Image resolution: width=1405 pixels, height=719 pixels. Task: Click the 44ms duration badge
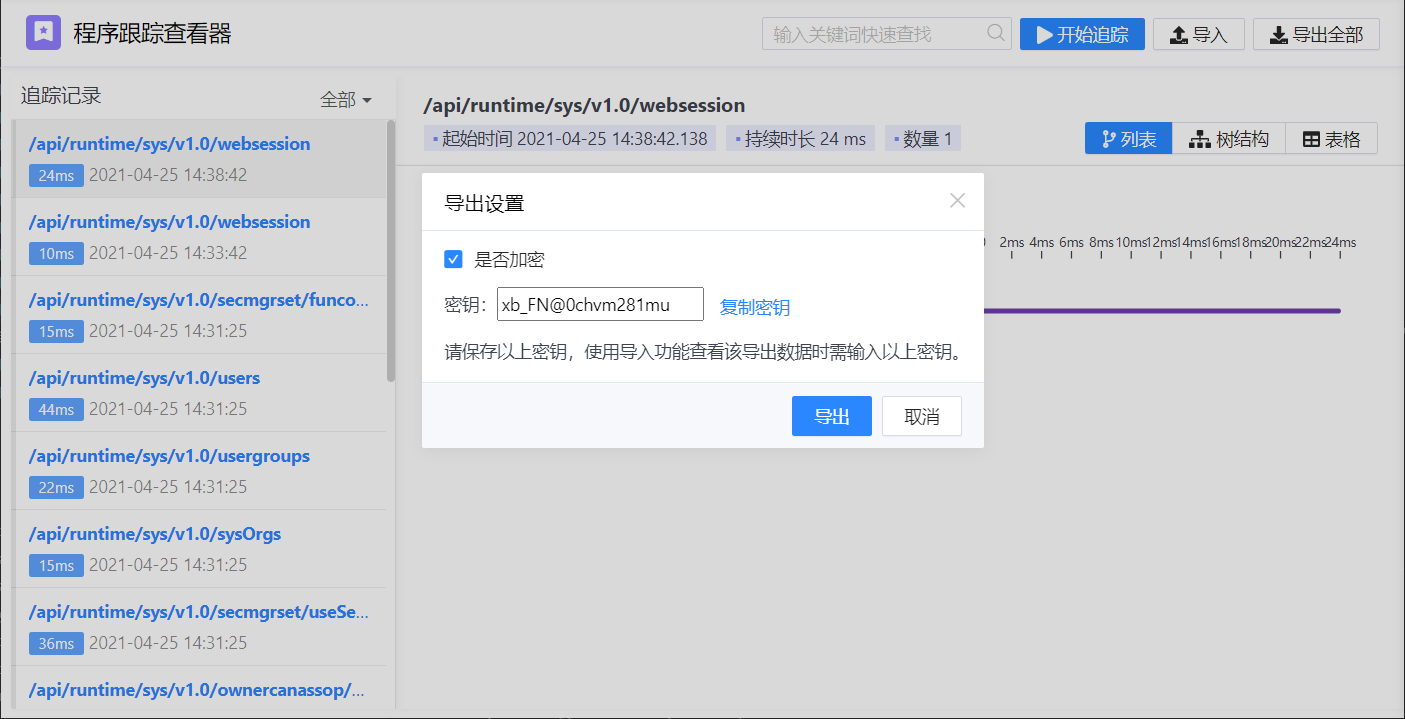pyautogui.click(x=56, y=410)
